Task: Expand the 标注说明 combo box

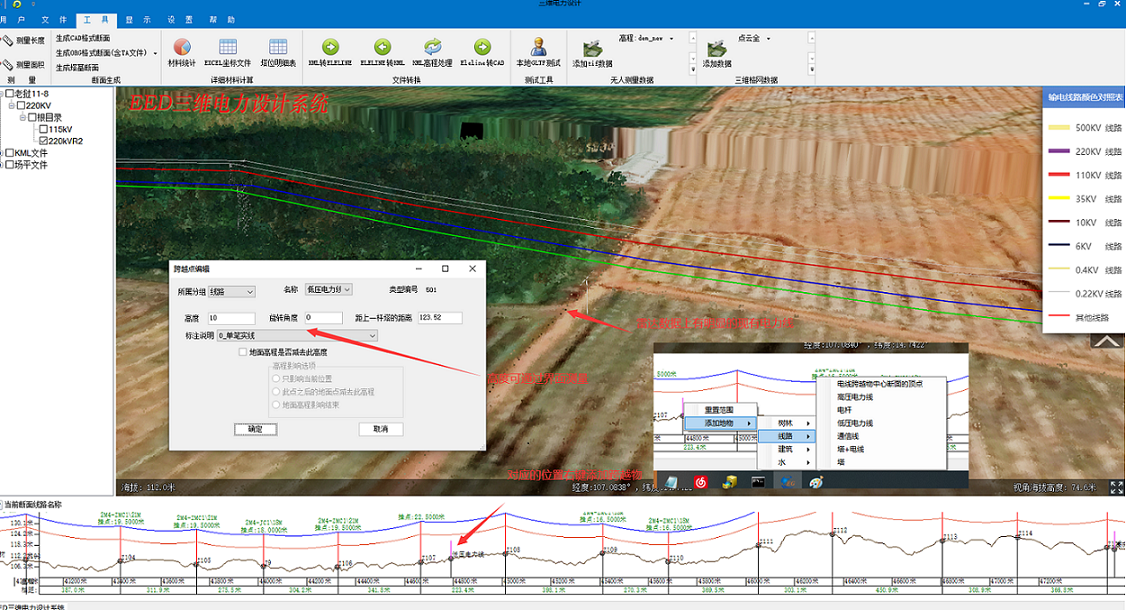Action: coord(372,336)
